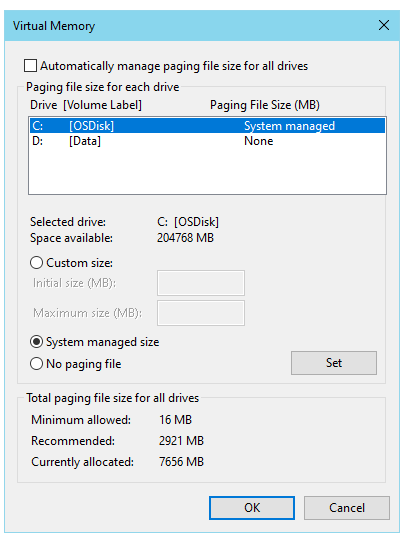Select the Custom size radio button
Viewport: 406px width, 535px height.
[37, 263]
